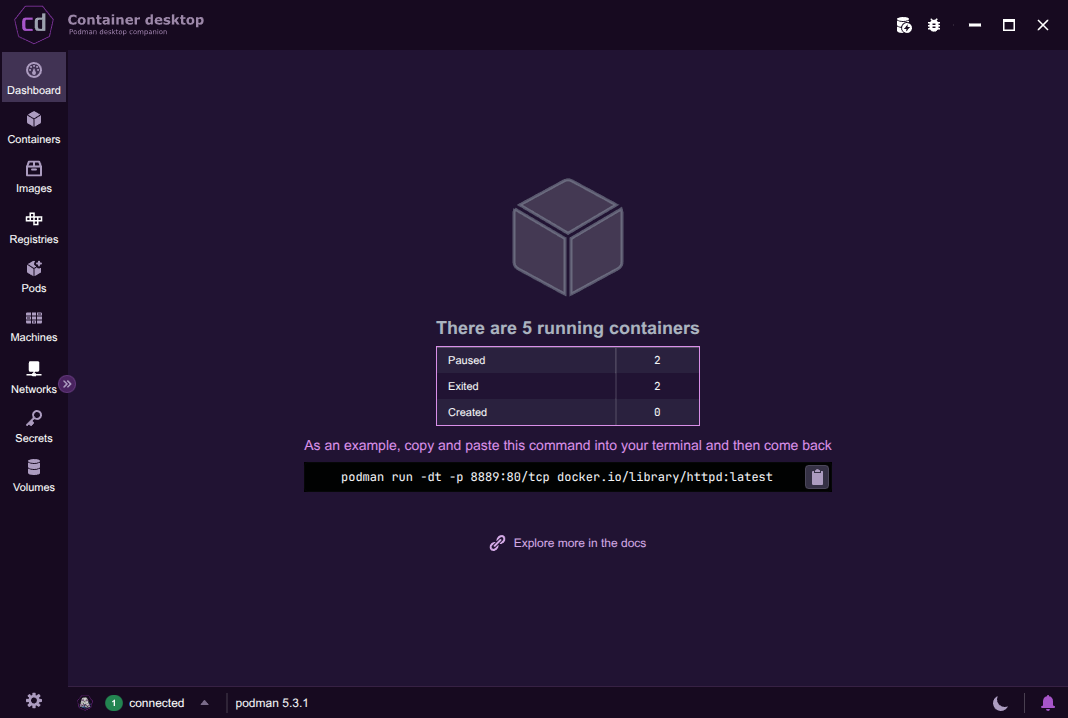Maximize the Container desktop window
The image size is (1068, 718).
[x=1009, y=25]
